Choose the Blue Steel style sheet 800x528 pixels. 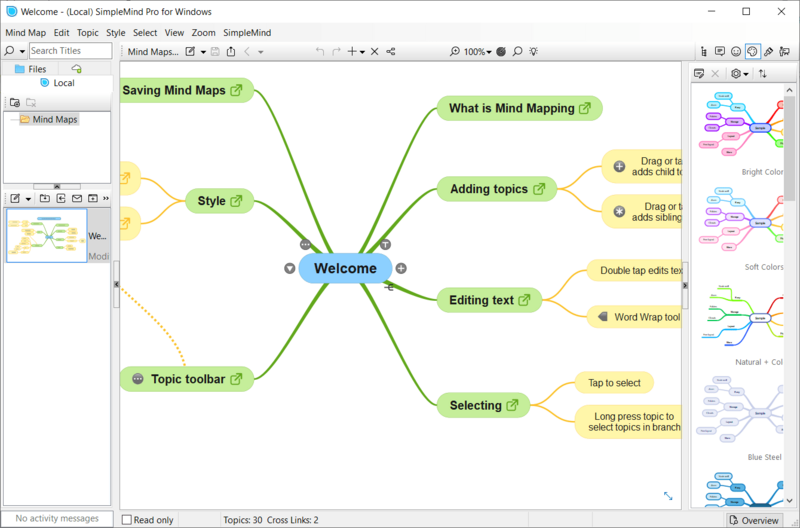pos(740,418)
